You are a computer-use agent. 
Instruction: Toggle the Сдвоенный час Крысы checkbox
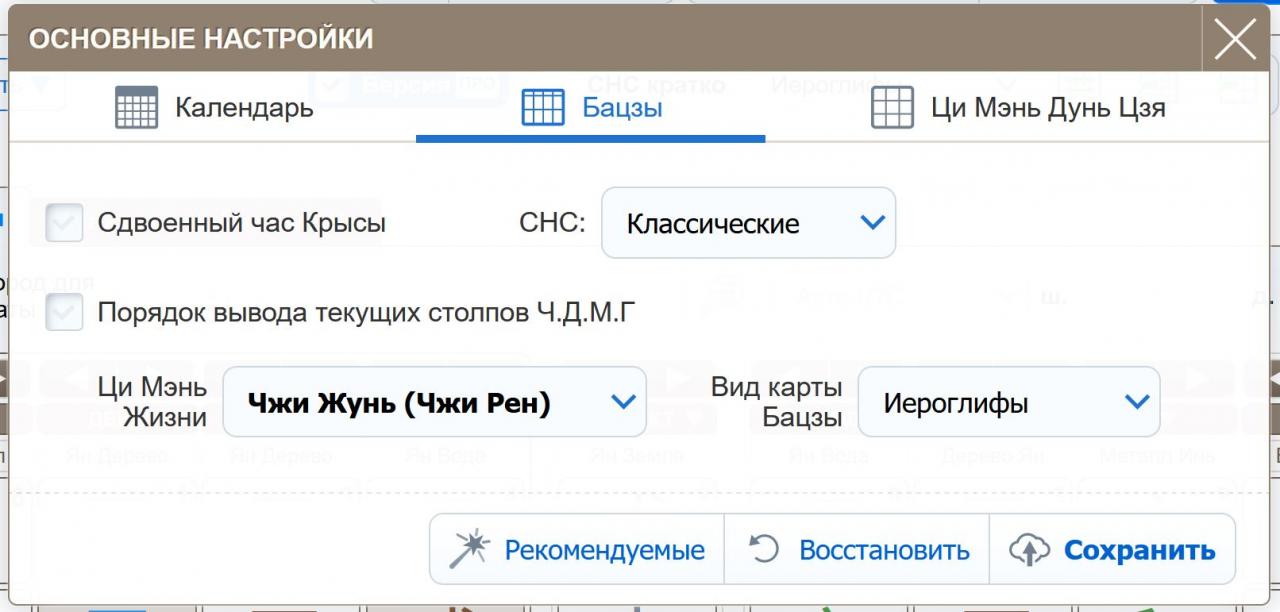click(x=65, y=222)
